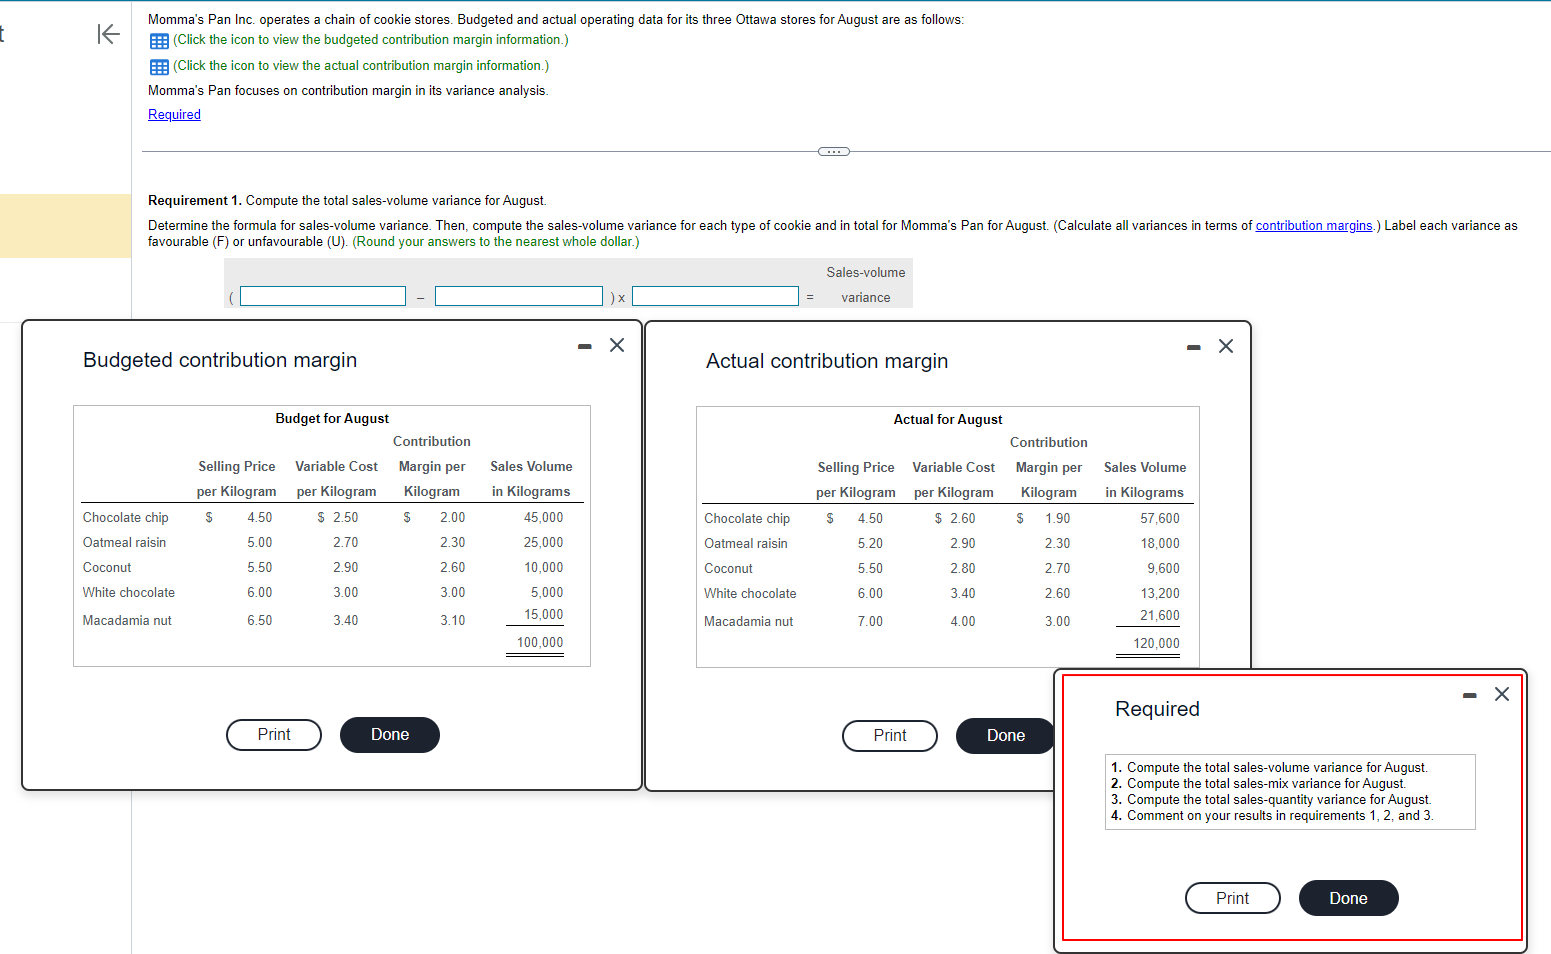Click actual White chocolate row label
1551x954 pixels.
[750, 594]
